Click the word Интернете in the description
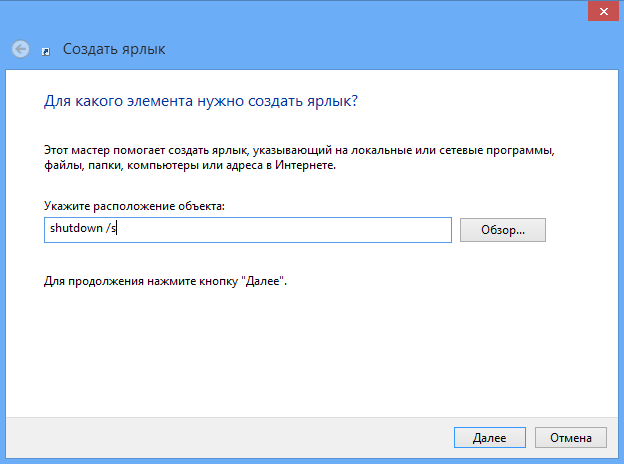 (x=305, y=165)
